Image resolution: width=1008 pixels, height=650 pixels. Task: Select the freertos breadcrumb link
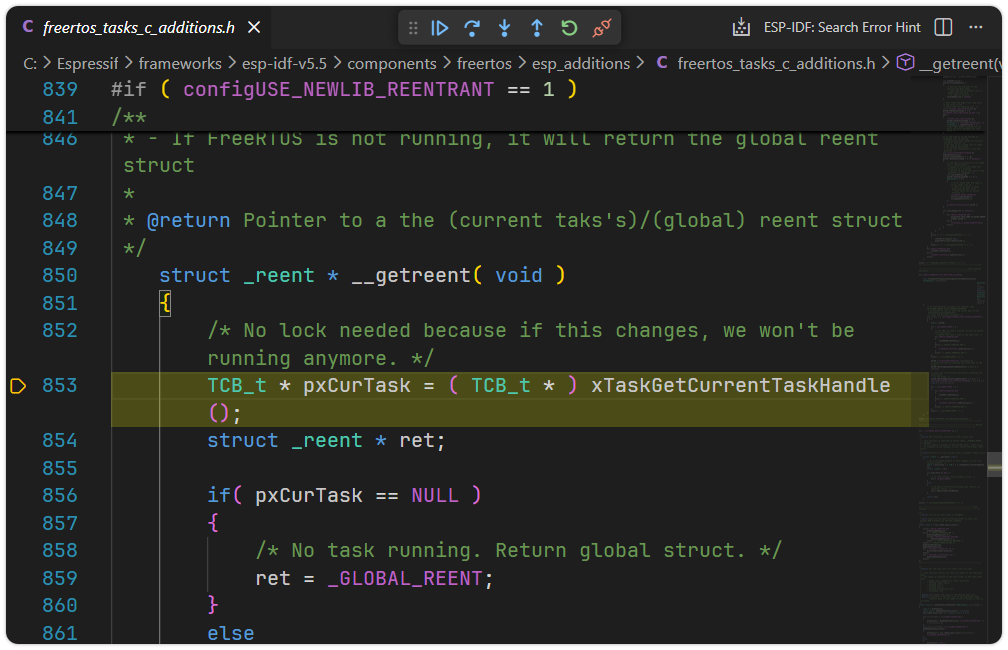(483, 62)
